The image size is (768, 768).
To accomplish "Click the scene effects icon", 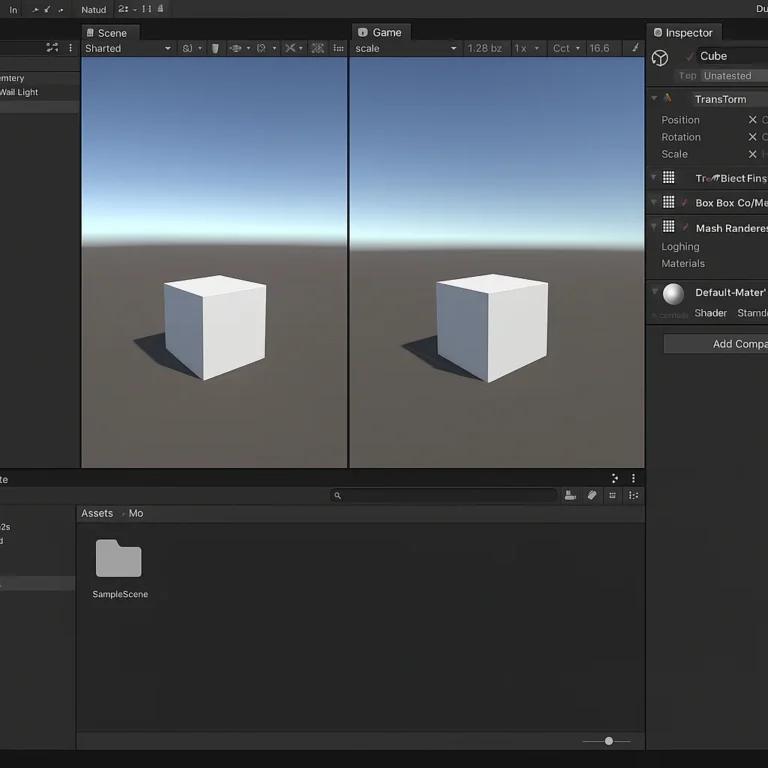I will point(236,48).
